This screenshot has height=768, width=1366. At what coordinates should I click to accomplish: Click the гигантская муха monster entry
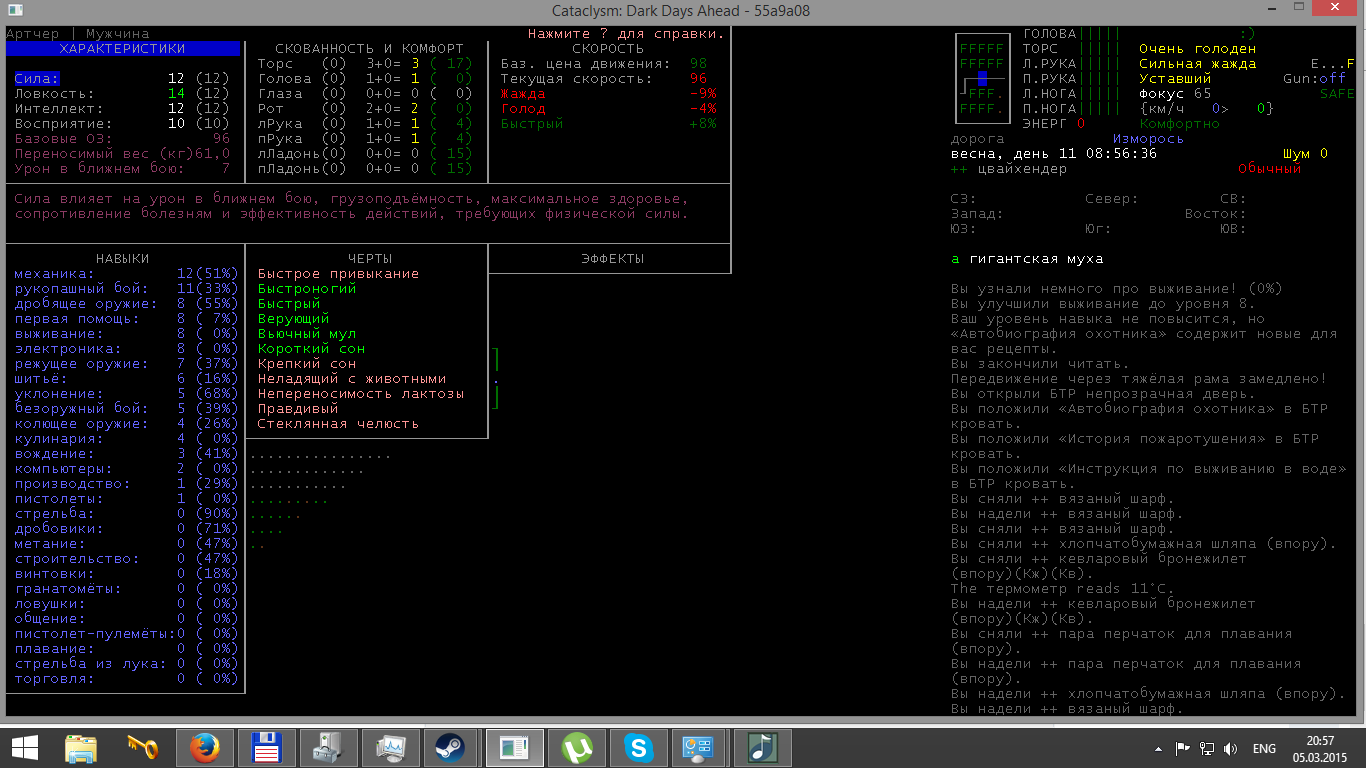tap(1027, 258)
